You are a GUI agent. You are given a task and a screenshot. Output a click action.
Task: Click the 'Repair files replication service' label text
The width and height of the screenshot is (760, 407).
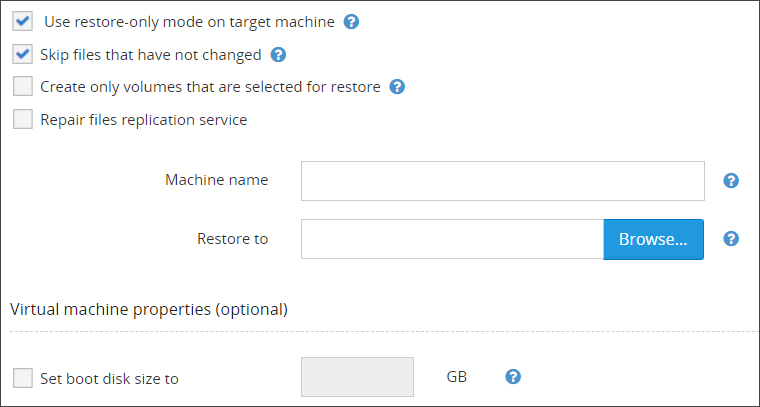coord(143,120)
